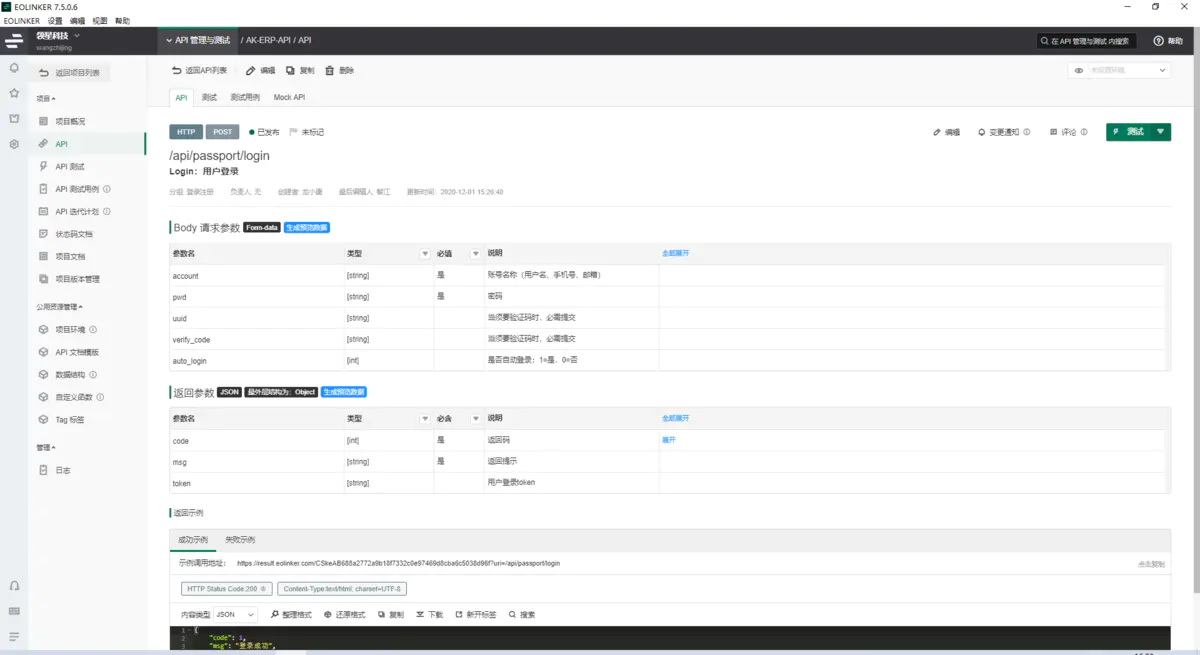This screenshot has height=655, width=1200.
Task: Expand the API 管理与测试 module dropdown
Action: [x=198, y=41]
